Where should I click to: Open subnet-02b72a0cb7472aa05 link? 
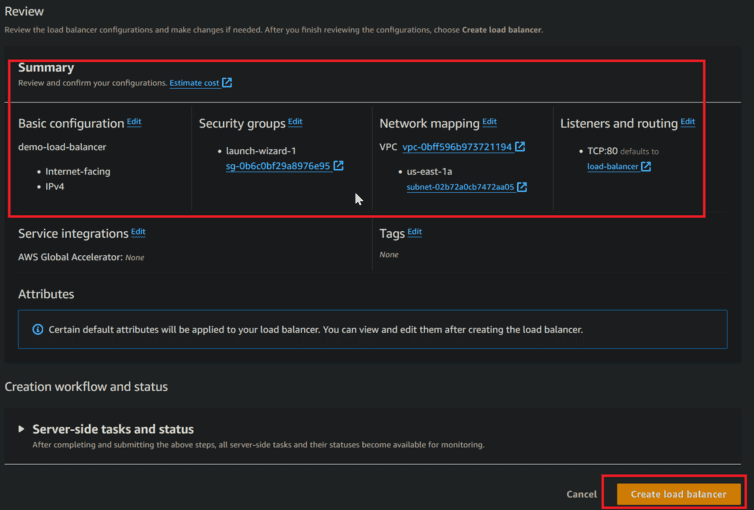pos(460,187)
